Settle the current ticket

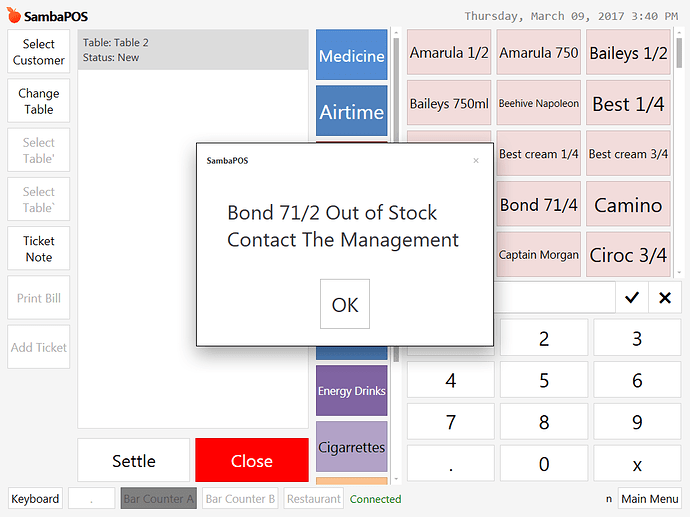point(134,461)
